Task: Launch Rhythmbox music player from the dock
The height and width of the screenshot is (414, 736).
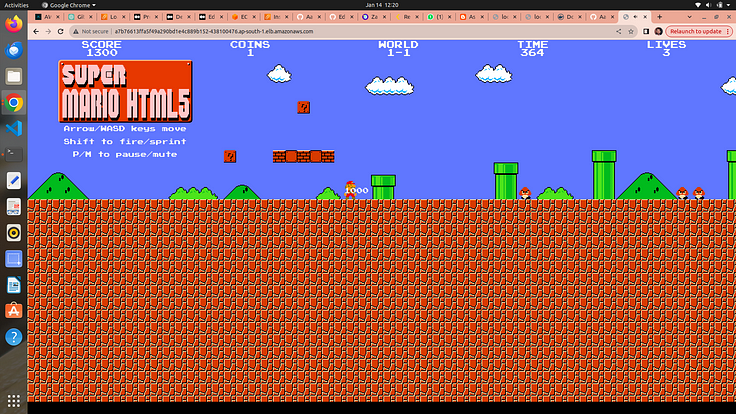Action: [14, 233]
